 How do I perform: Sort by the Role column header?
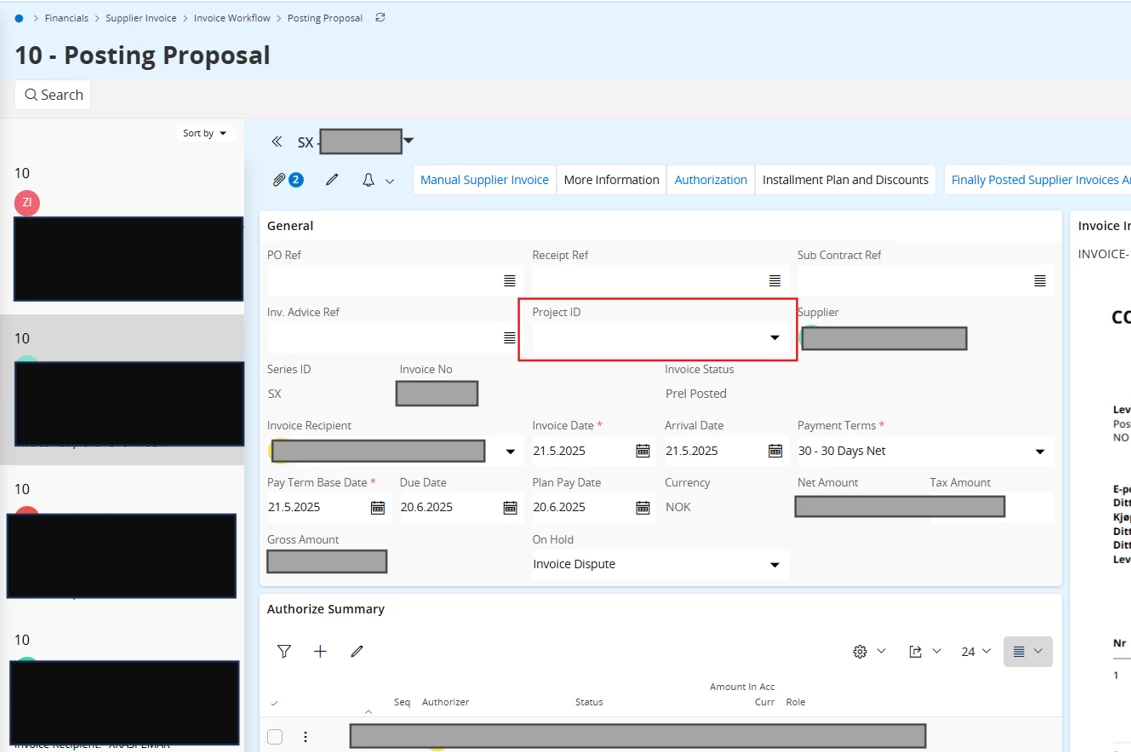[x=796, y=702]
